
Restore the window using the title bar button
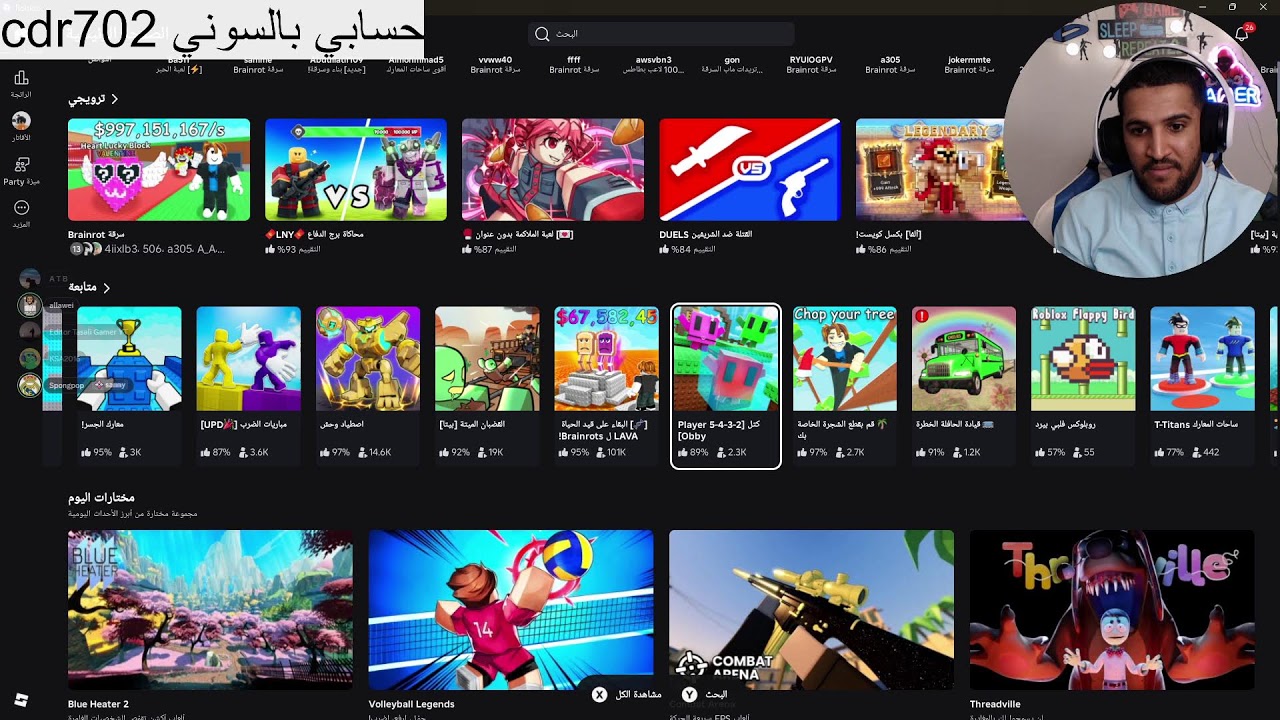tap(1232, 7)
